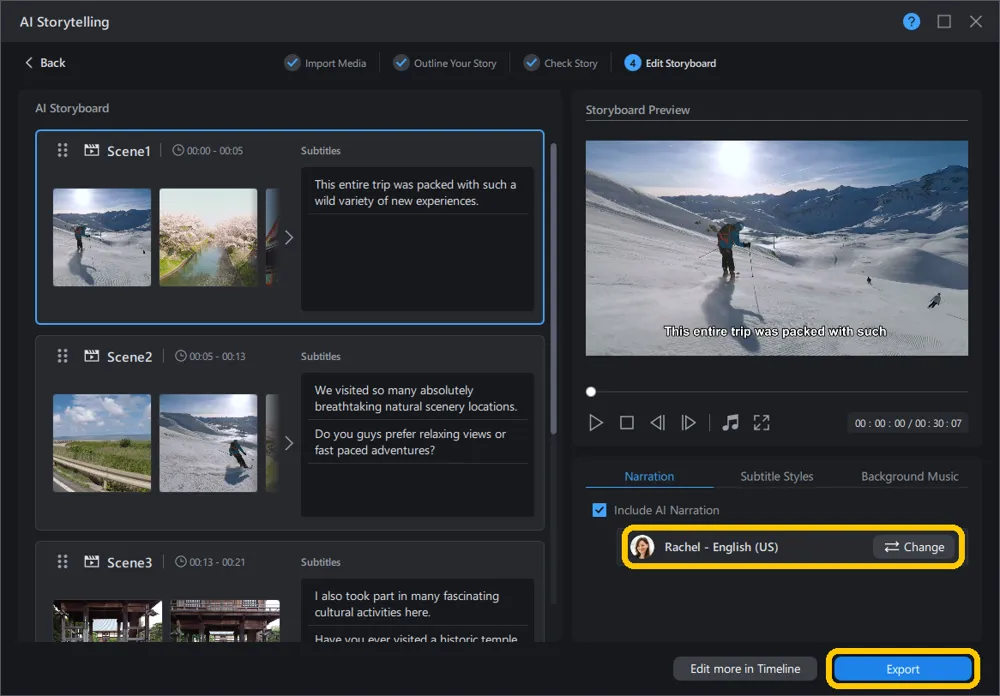Switch to the Background Music tab
Viewport: 1000px width, 696px height.
point(909,476)
